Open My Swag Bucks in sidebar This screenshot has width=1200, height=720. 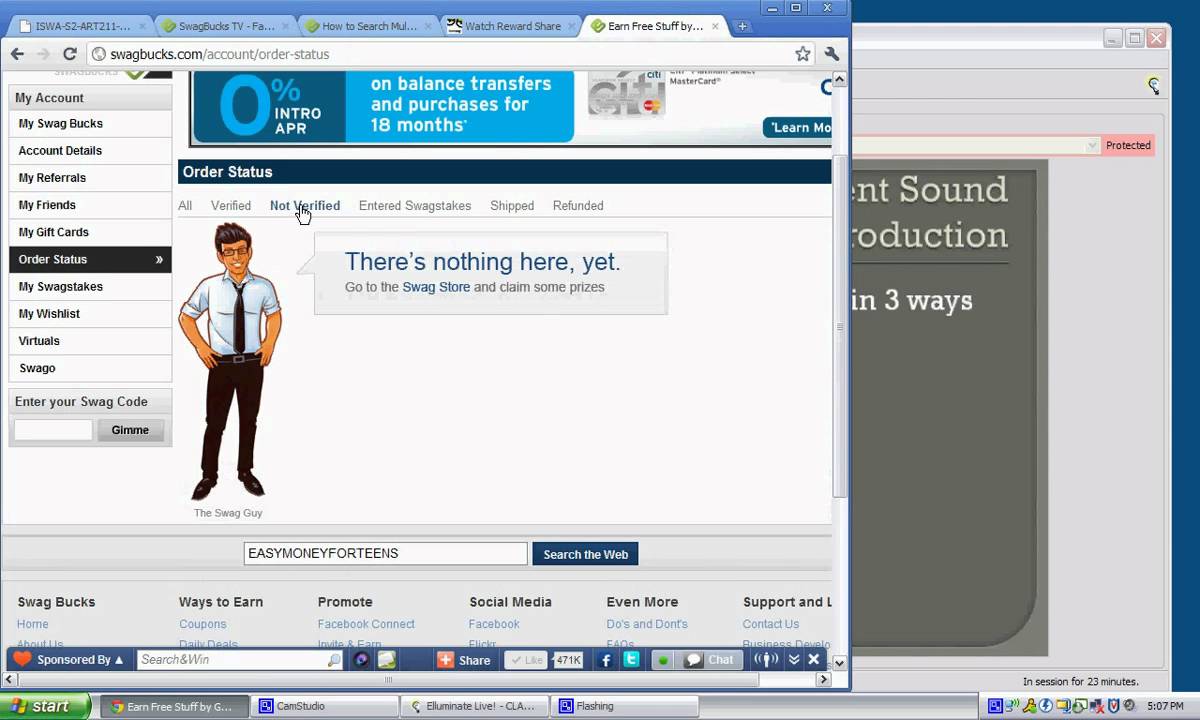click(90, 124)
